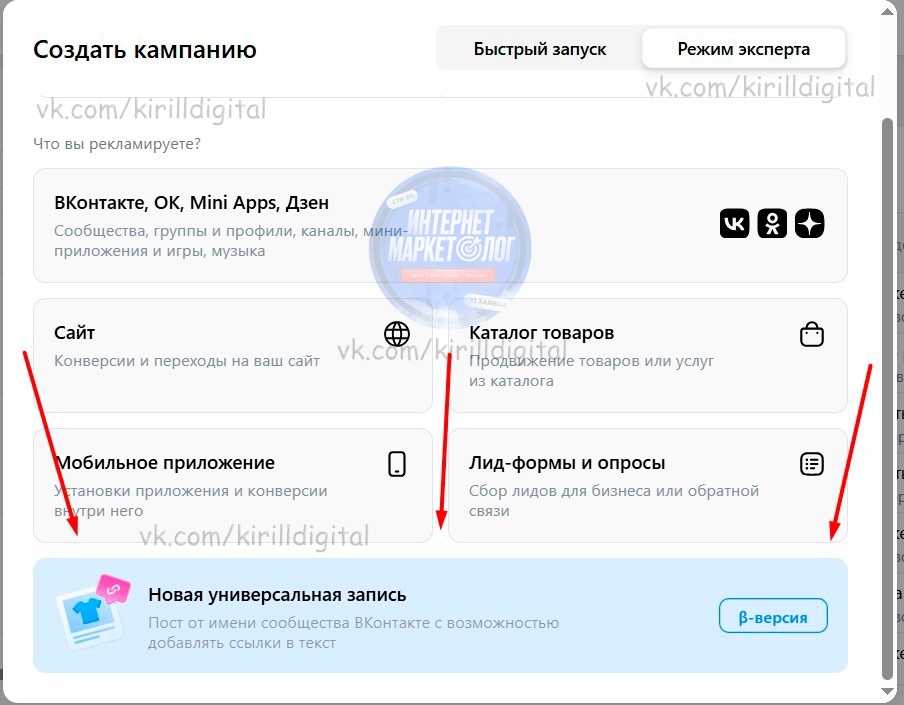Open Новая универсальная запись title

277,594
